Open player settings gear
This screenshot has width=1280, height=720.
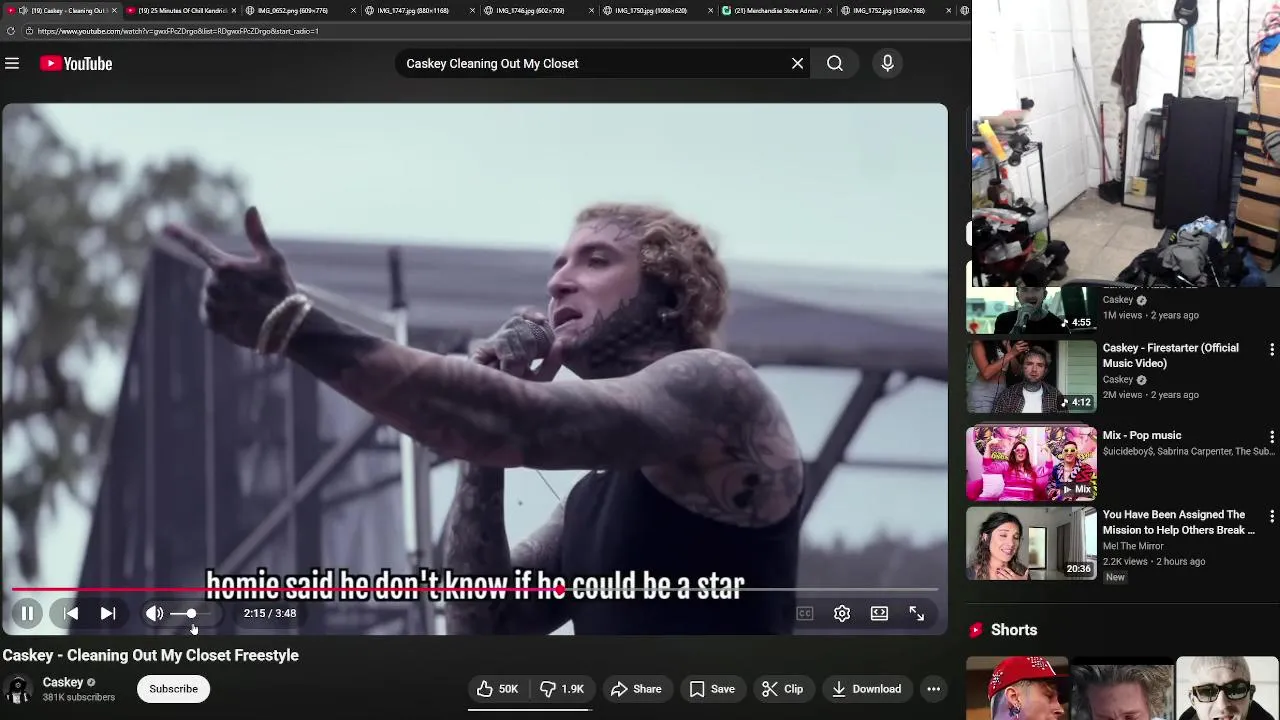pos(842,614)
